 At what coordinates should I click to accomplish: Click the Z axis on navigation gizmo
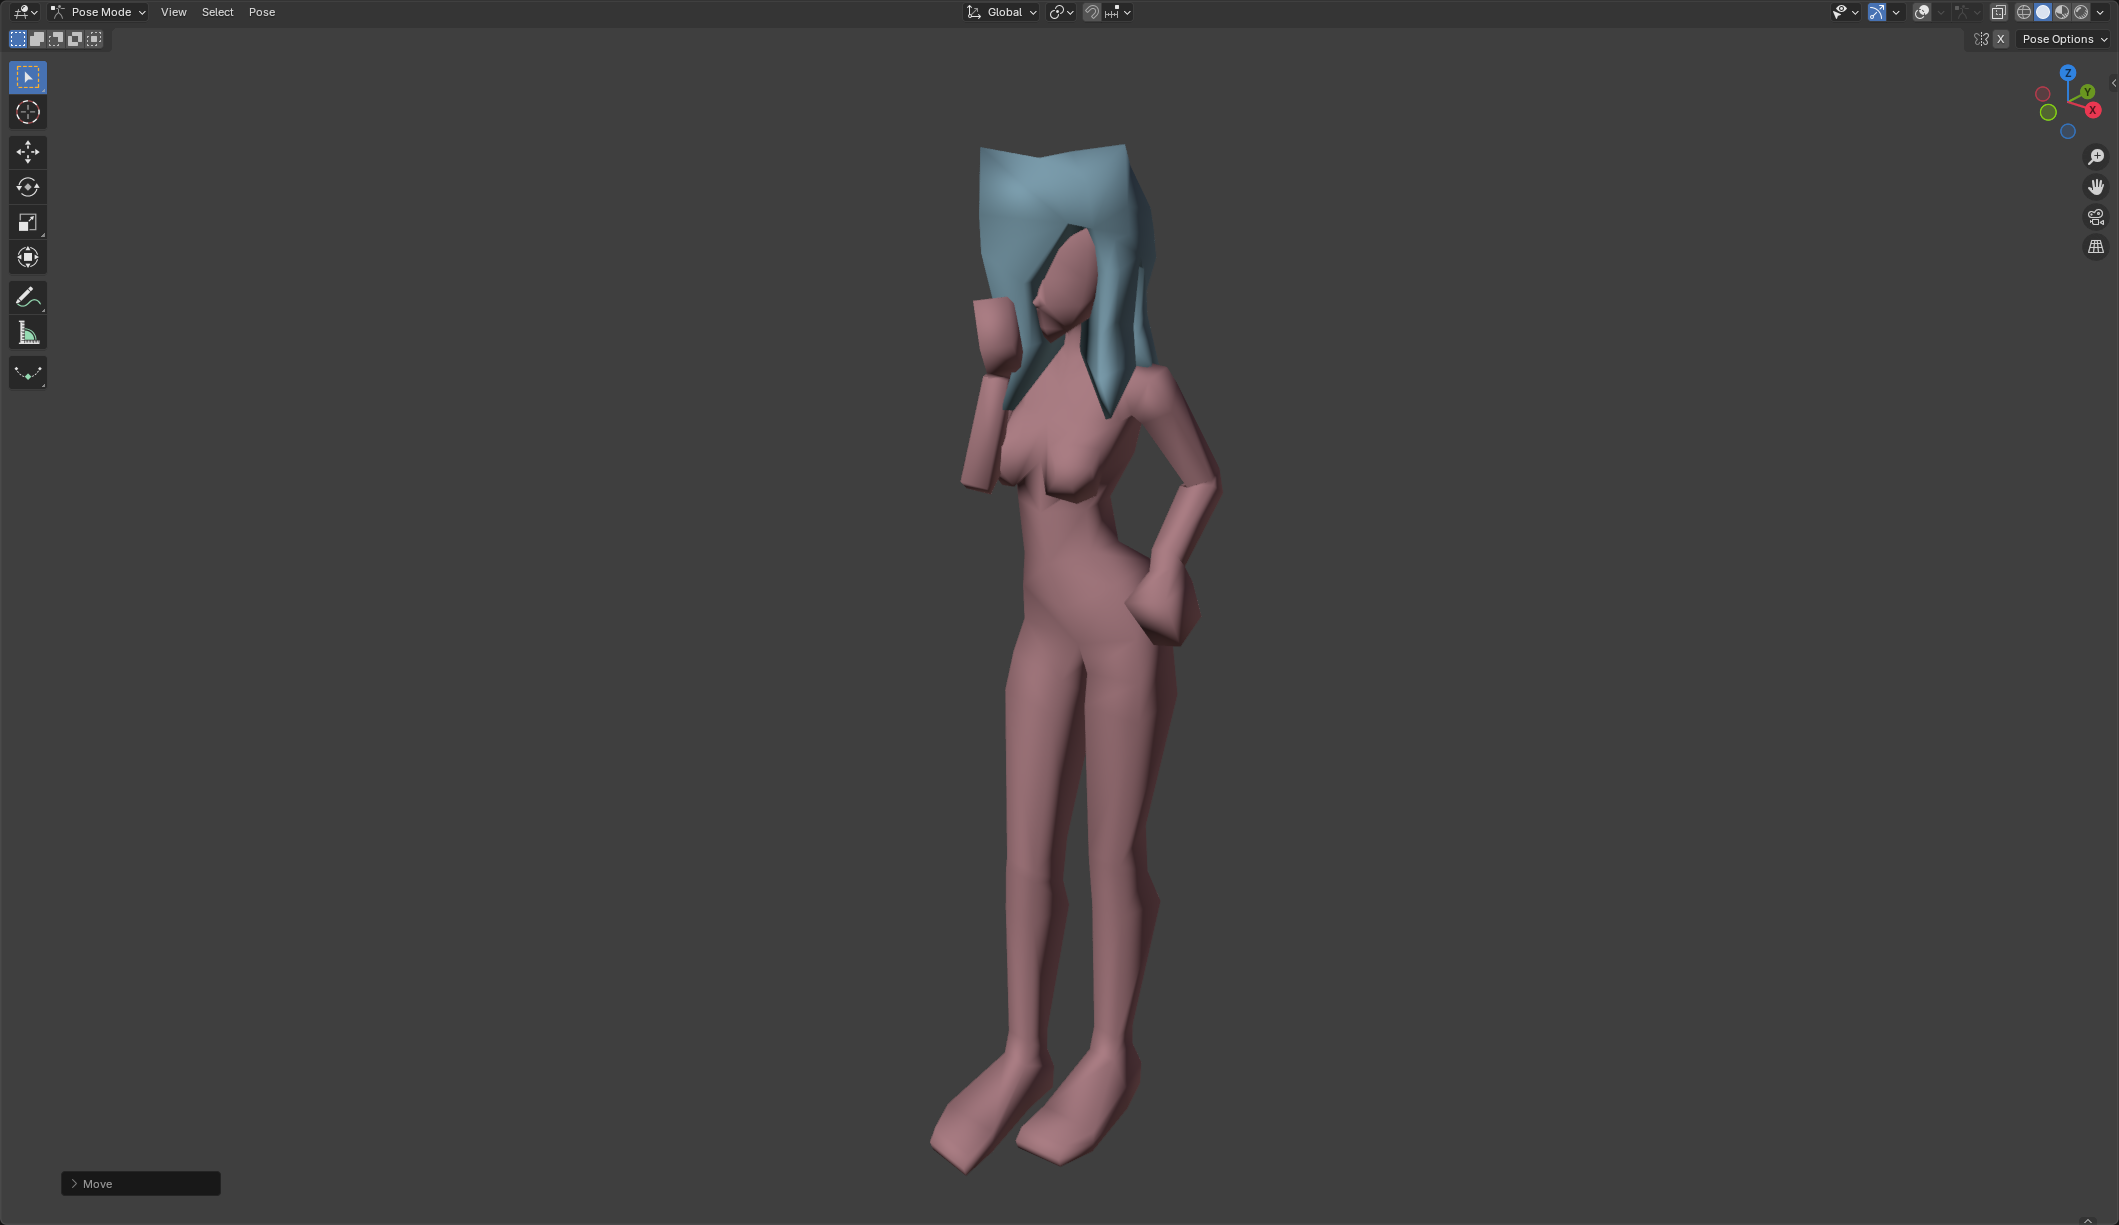(2068, 73)
